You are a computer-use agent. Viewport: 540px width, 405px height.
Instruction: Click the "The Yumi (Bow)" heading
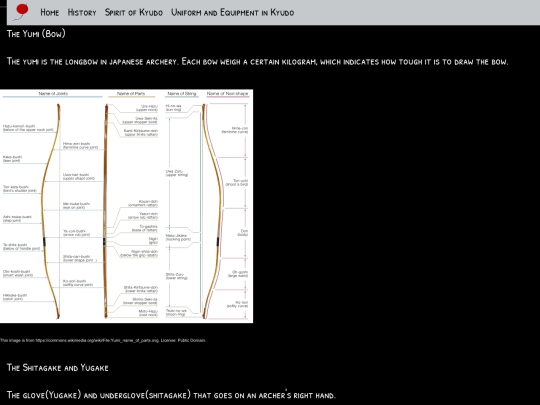coord(36,34)
